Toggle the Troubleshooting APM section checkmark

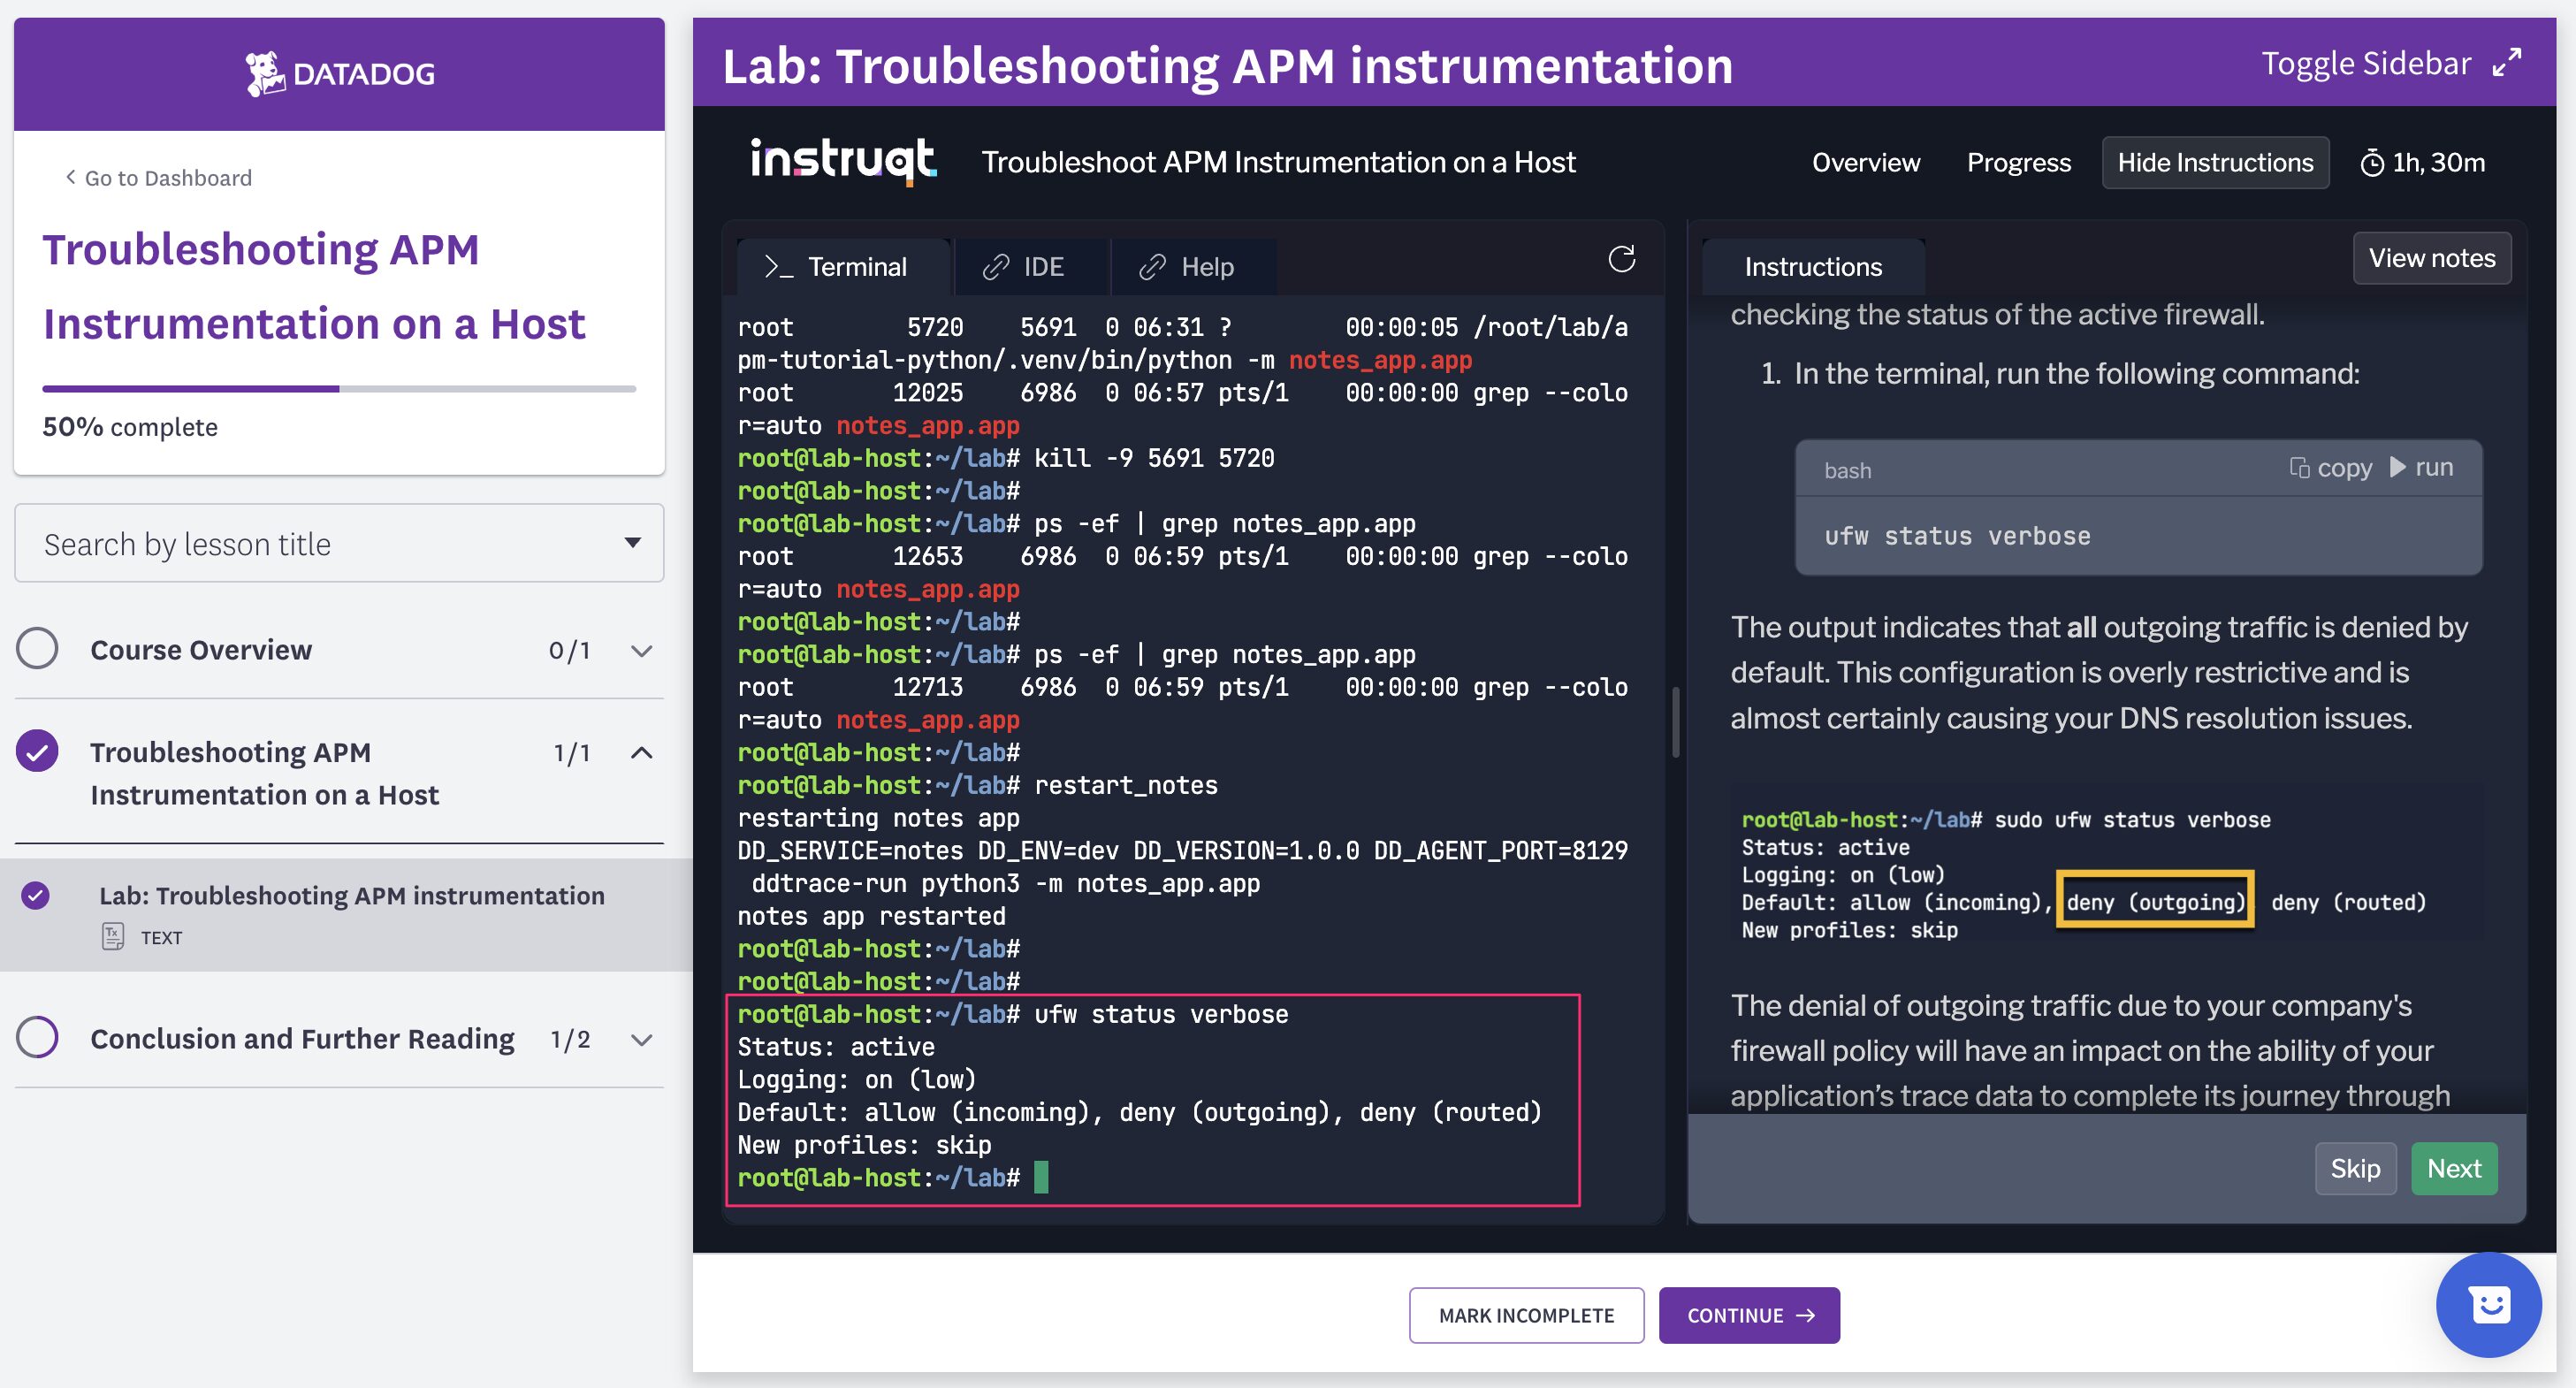[37, 751]
